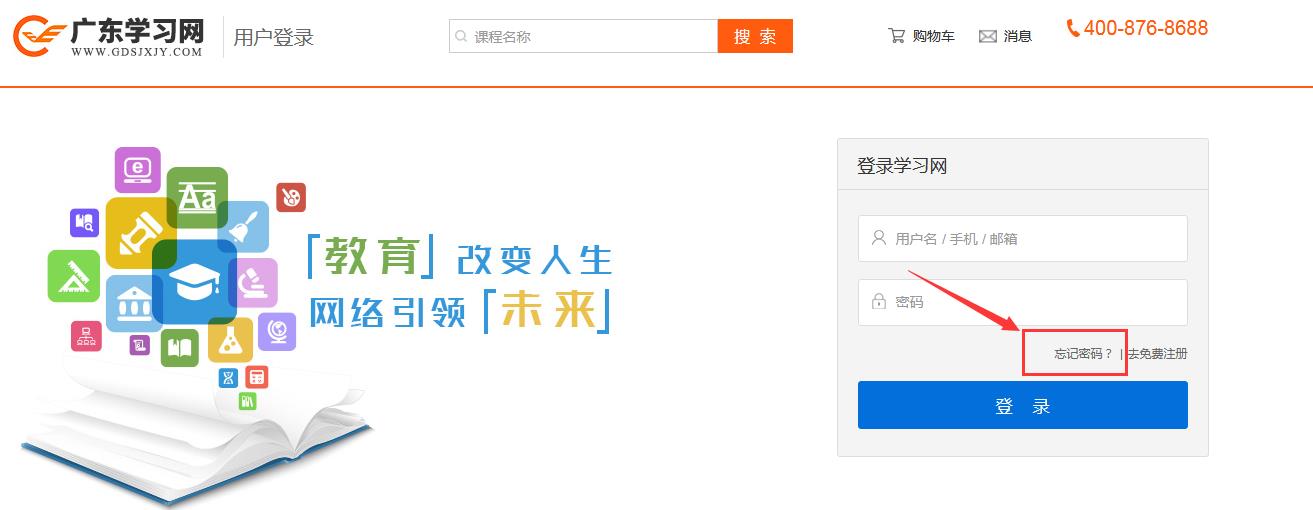1313x510 pixels.
Task: Go to 去免费注册 registration link
Action: [1158, 354]
